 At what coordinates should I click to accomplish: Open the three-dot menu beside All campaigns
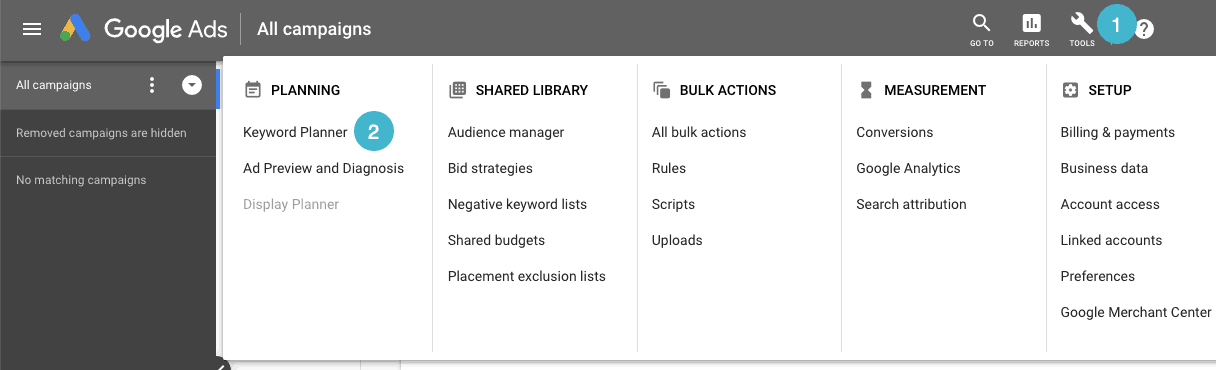click(152, 85)
